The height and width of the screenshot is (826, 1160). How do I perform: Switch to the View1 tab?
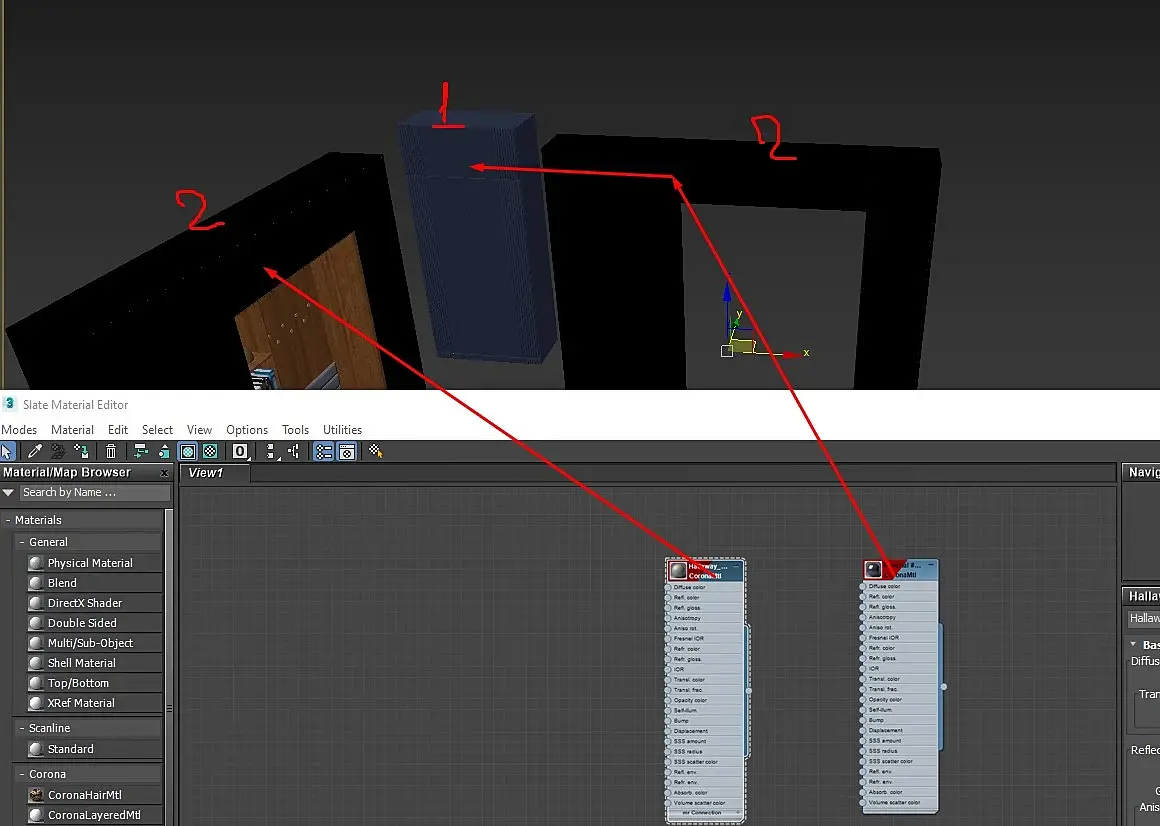click(x=206, y=473)
